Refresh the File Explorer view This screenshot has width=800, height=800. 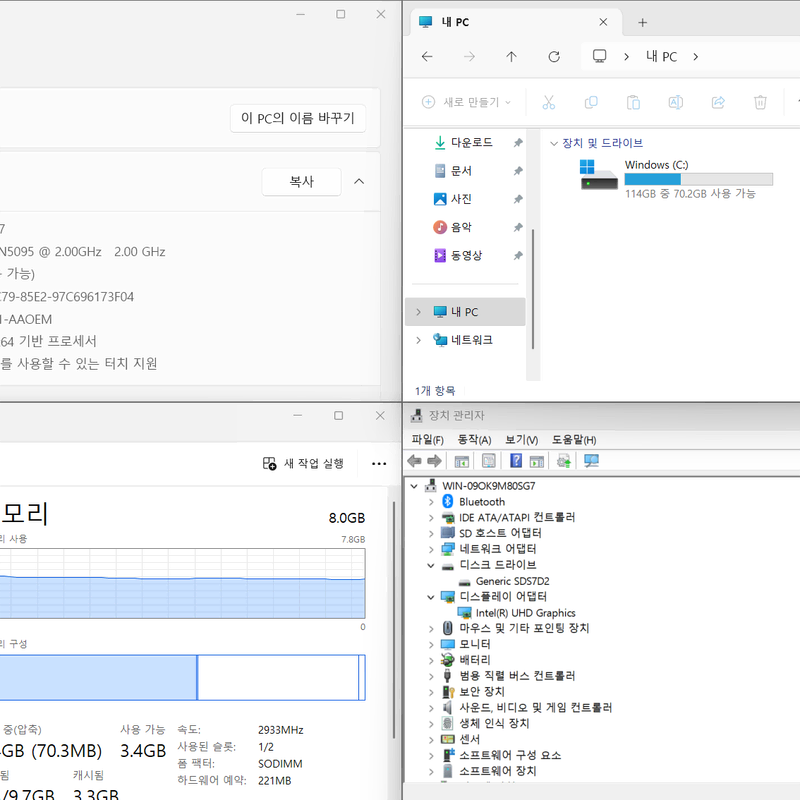(x=554, y=57)
